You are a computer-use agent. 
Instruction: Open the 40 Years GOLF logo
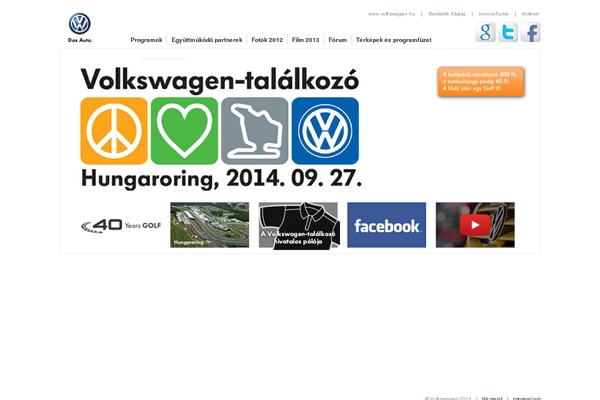coord(121,225)
